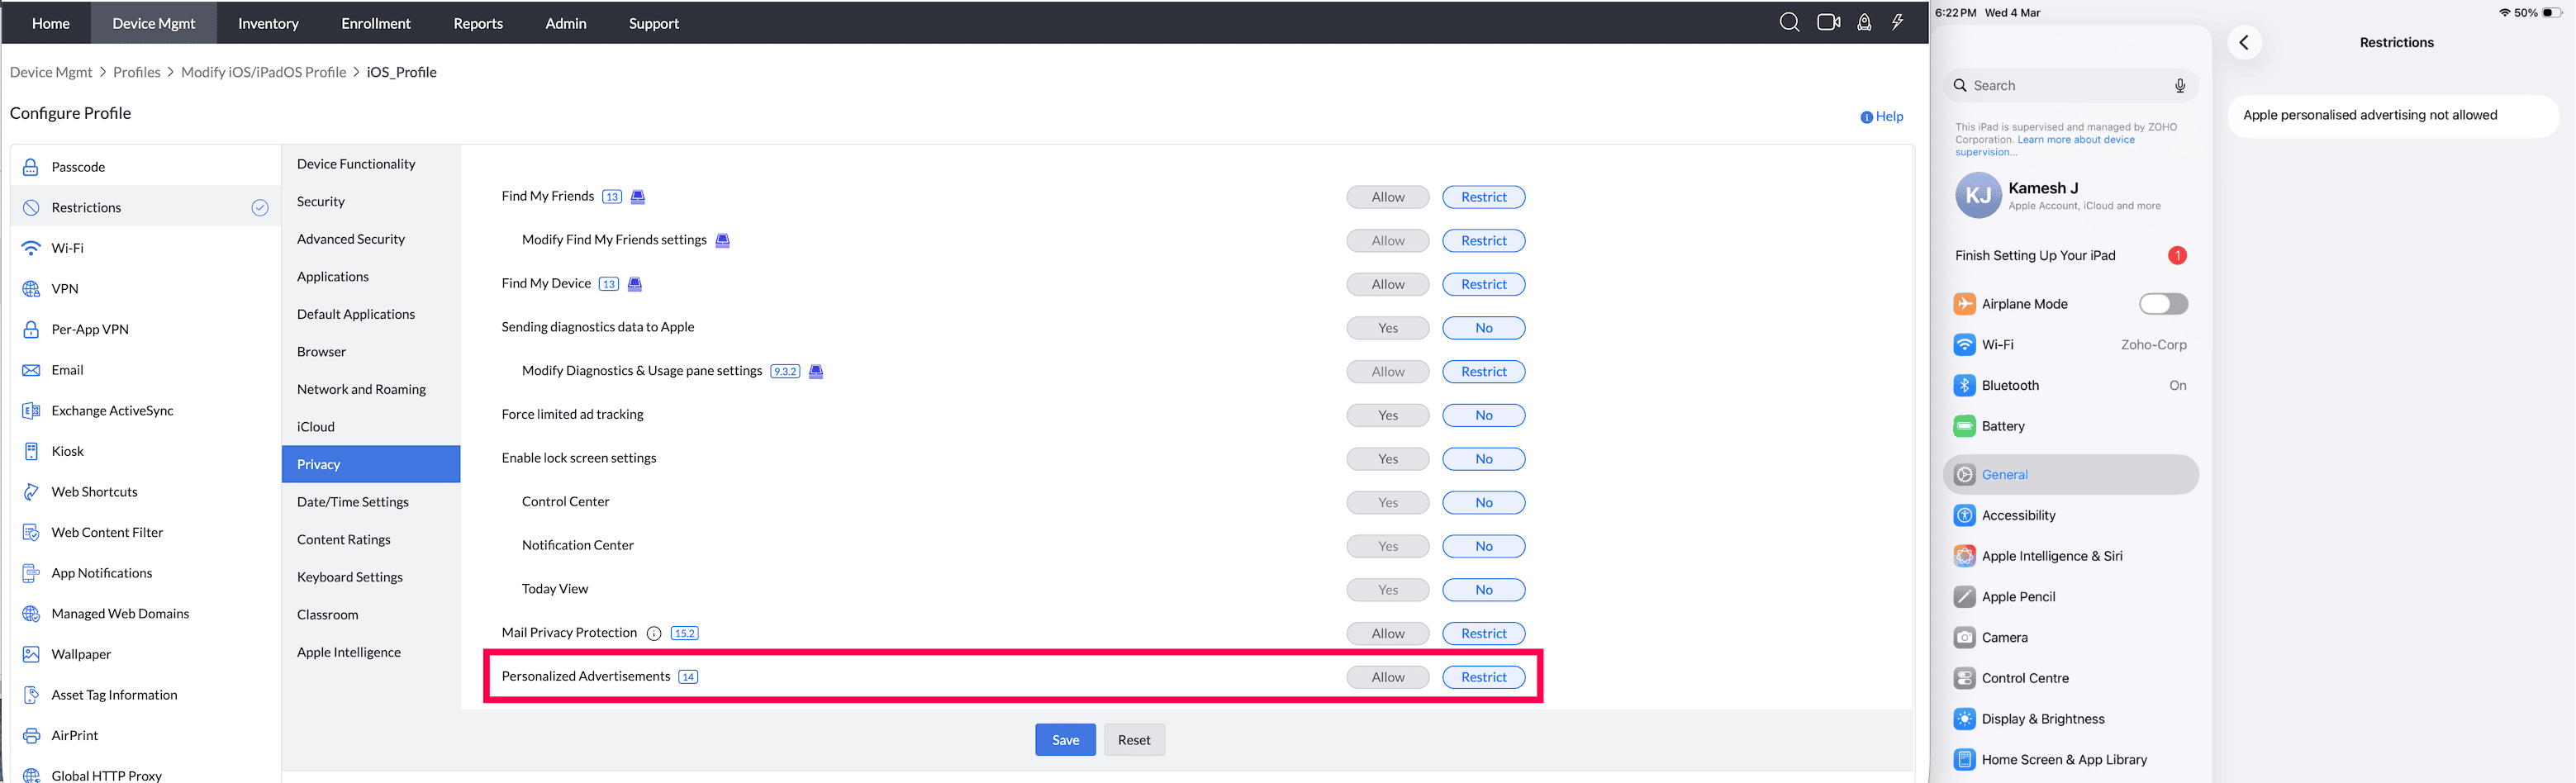Click supervised icon next to Find My Device
The image size is (2576, 783).
pos(634,284)
